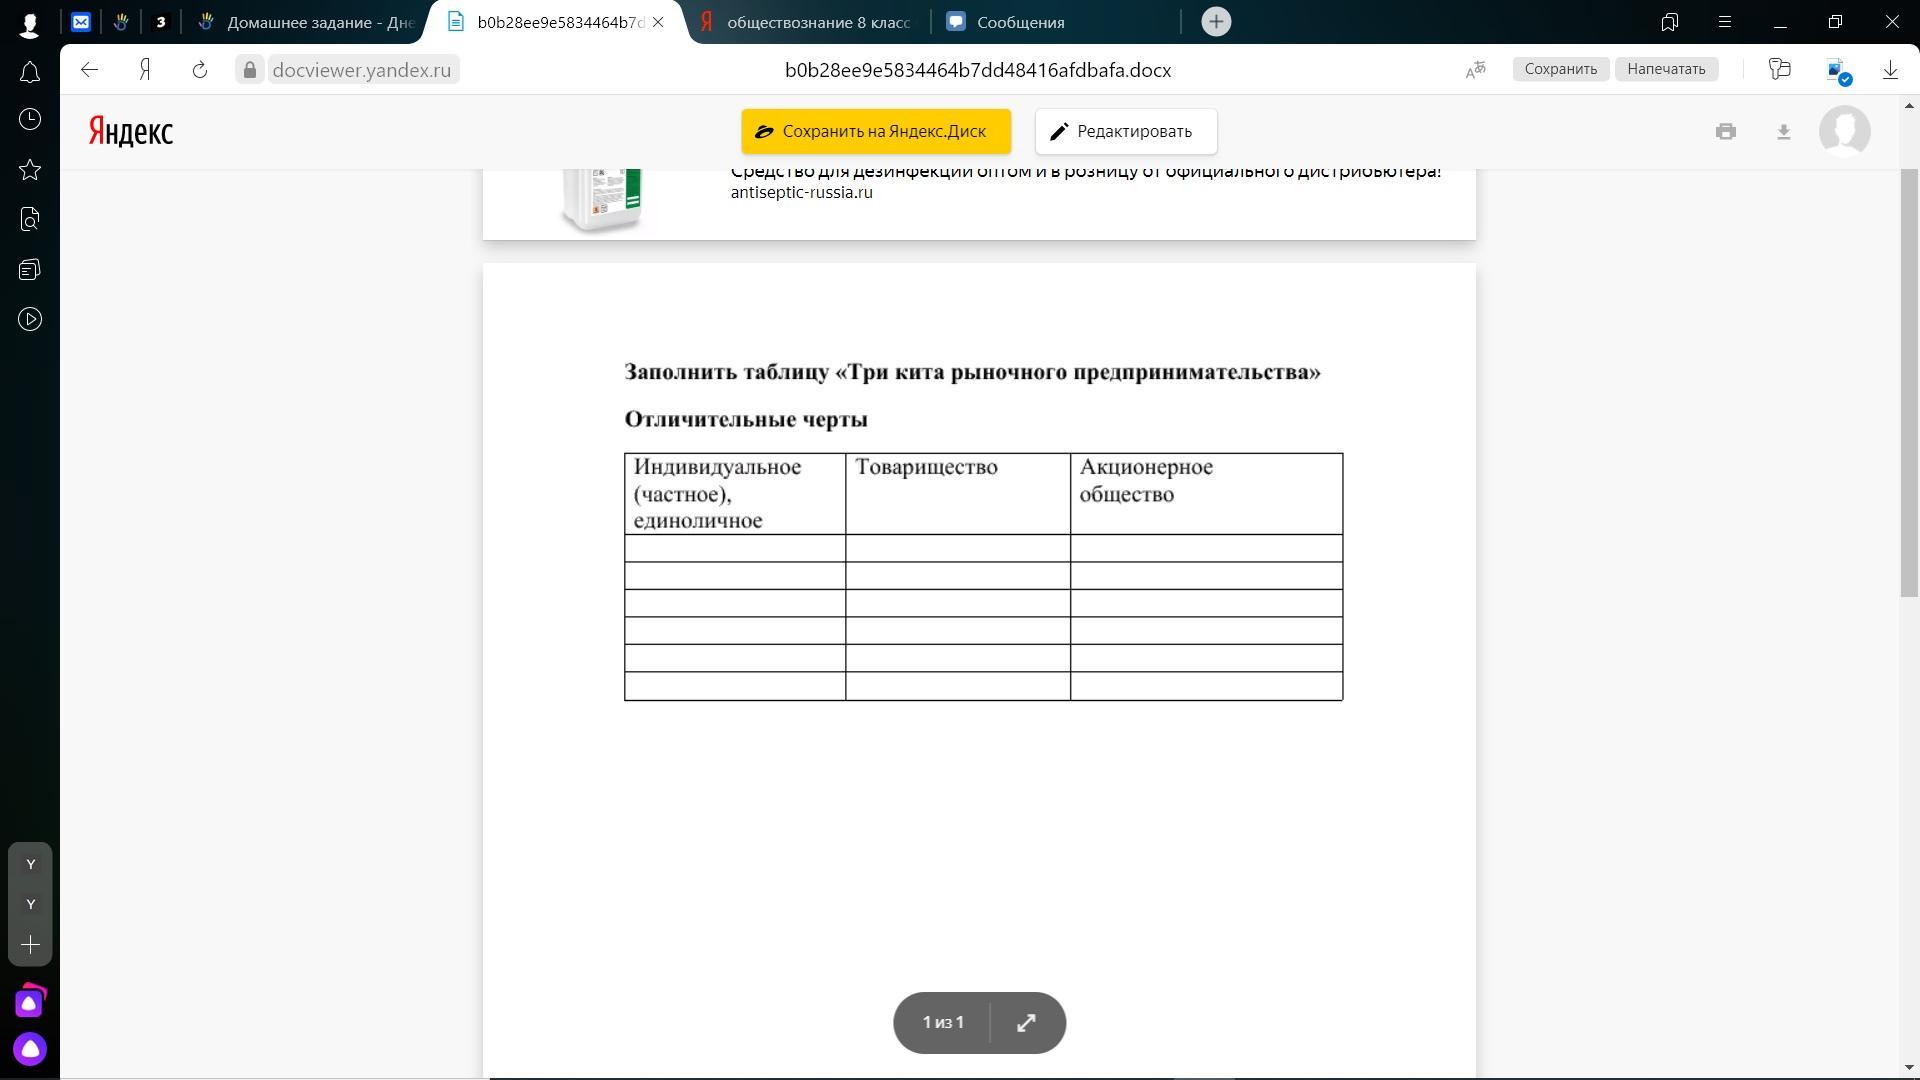The height and width of the screenshot is (1080, 1920).
Task: Click the docviewer.yandex.ru address field
Action: [x=361, y=70]
